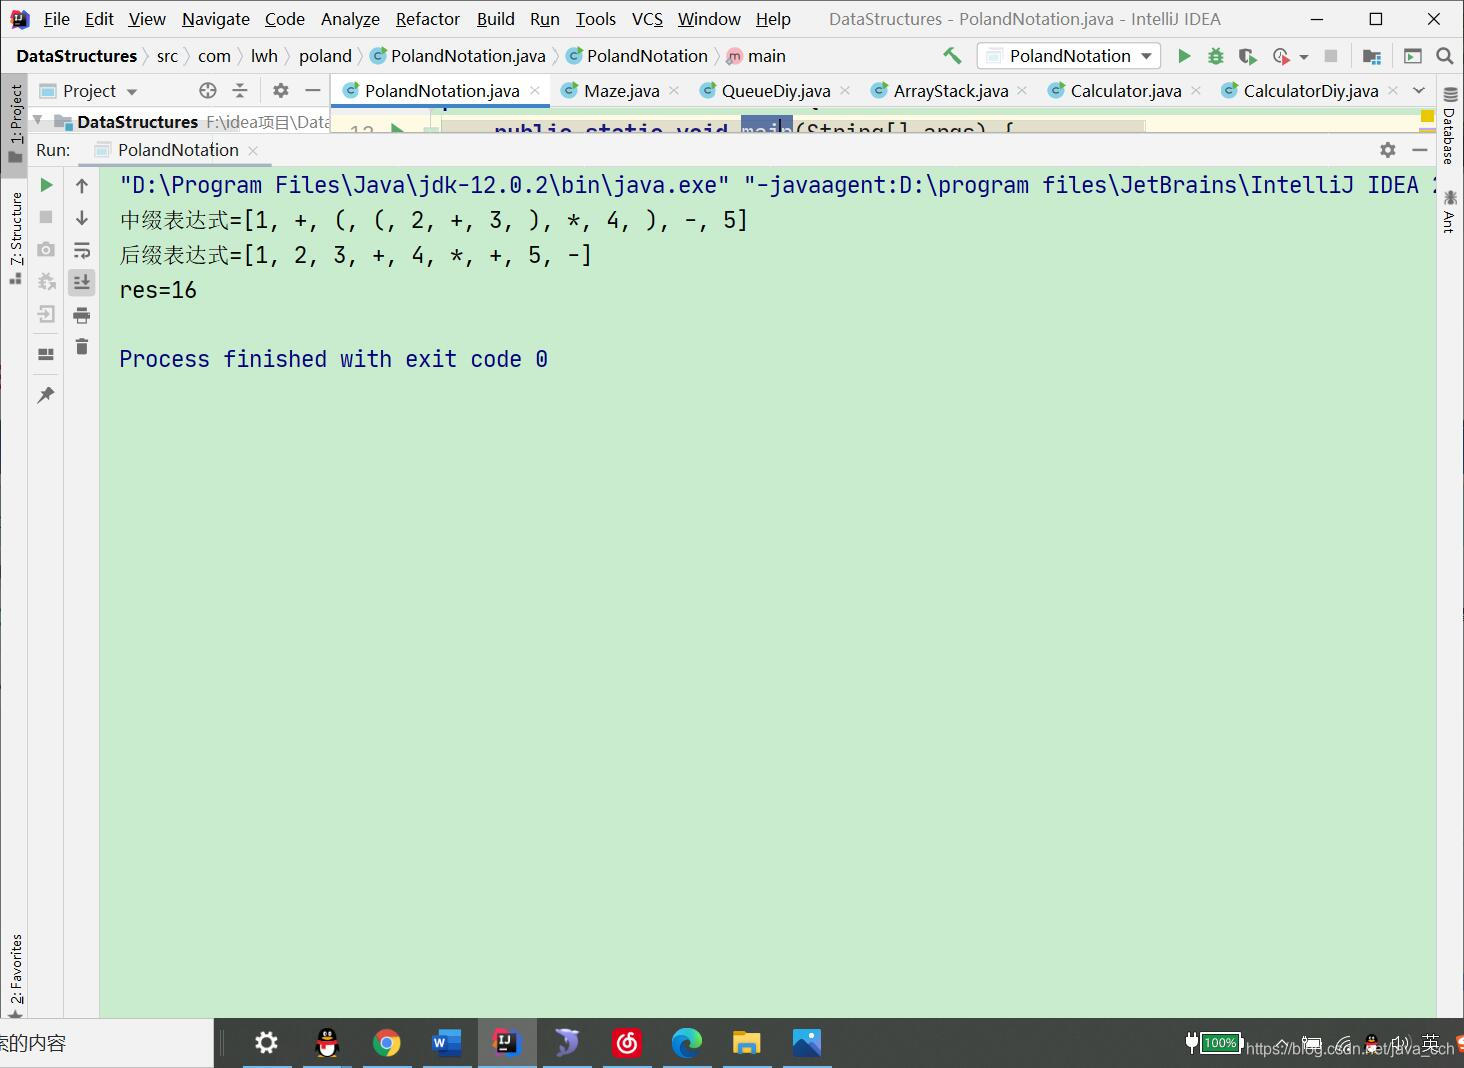Image resolution: width=1464 pixels, height=1068 pixels.
Task: Clear the console with the trash icon
Action: click(82, 347)
